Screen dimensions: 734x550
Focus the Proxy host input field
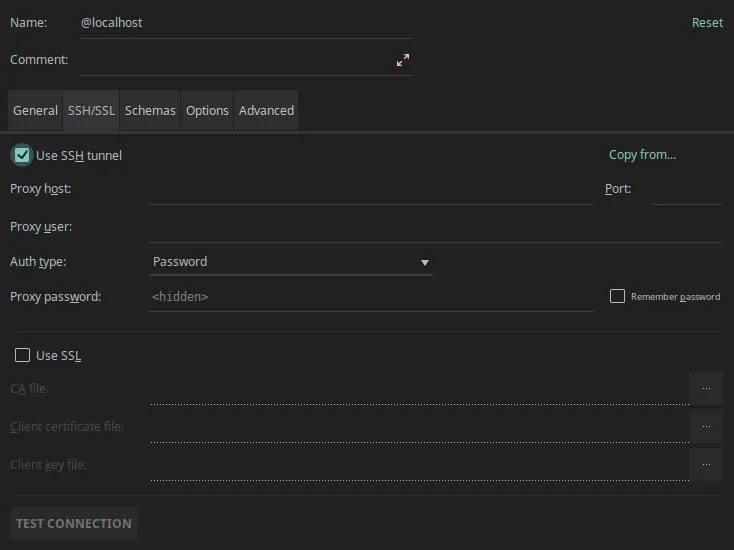[x=371, y=190]
